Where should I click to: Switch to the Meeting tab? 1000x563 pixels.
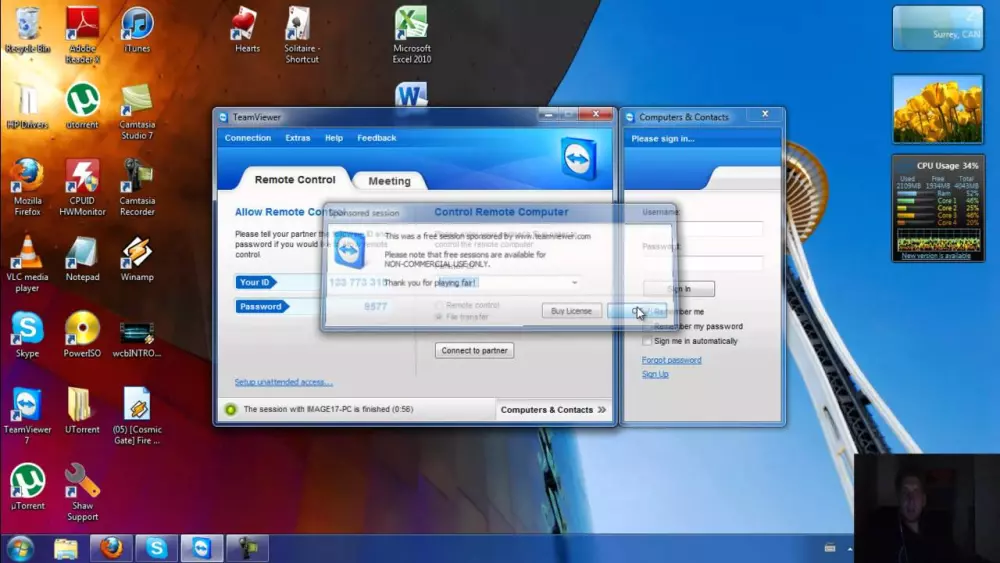tap(389, 181)
